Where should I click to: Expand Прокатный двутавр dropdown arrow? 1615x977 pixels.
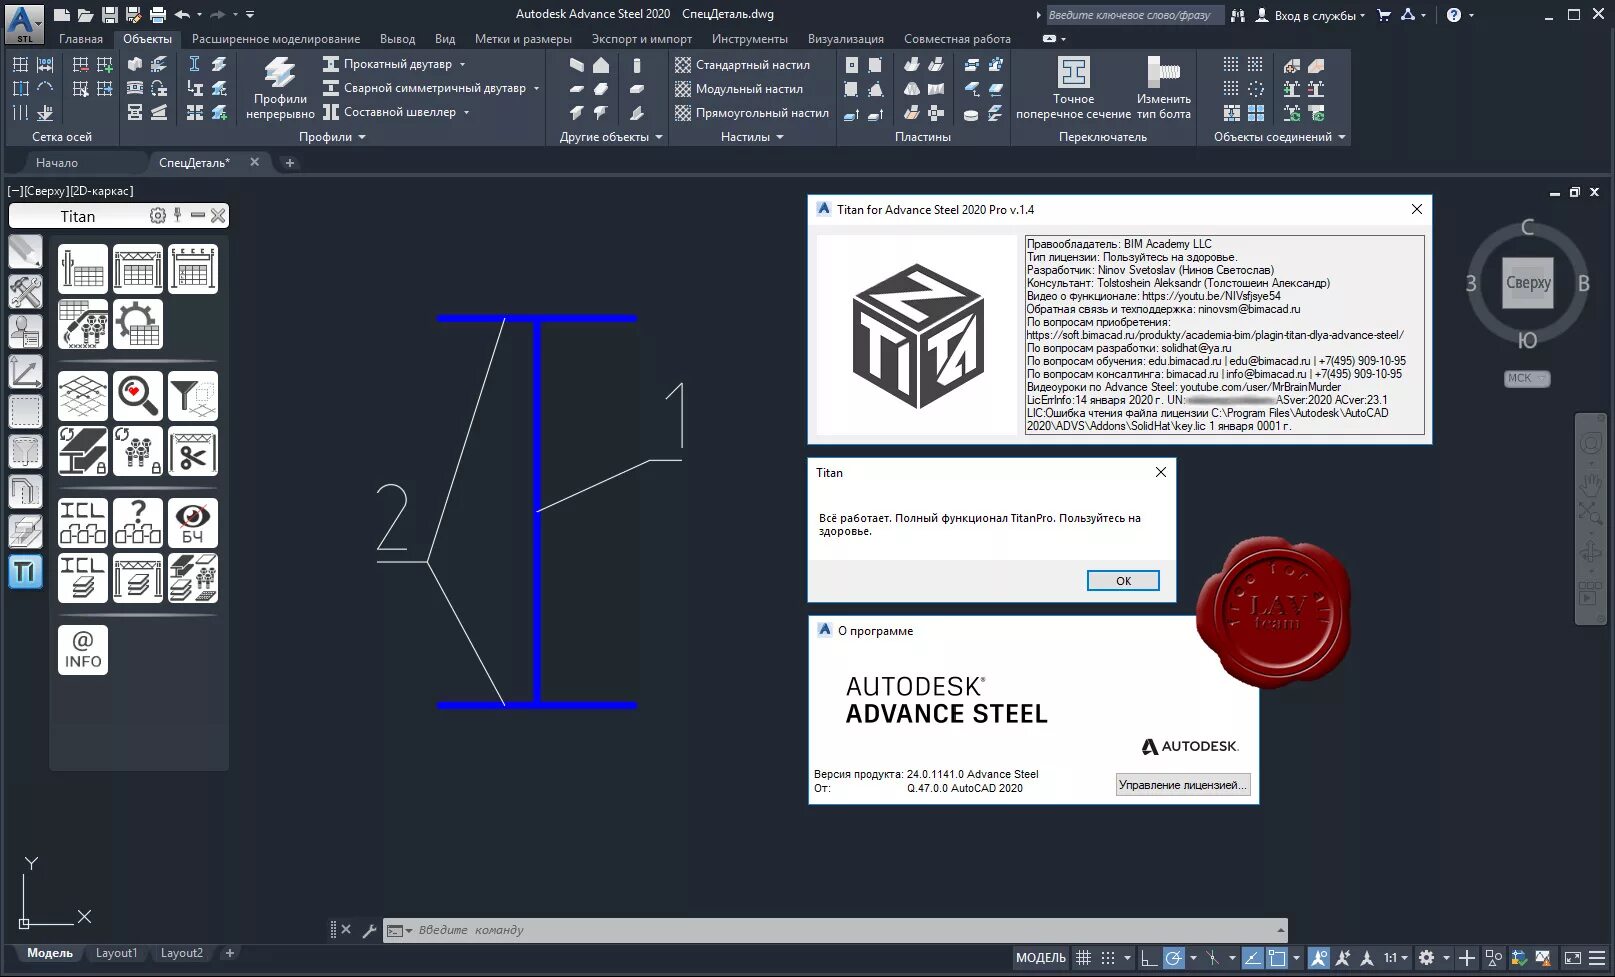coord(463,65)
